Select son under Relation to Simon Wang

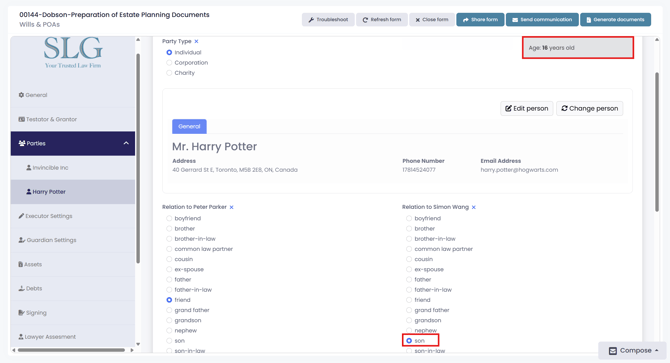point(409,341)
